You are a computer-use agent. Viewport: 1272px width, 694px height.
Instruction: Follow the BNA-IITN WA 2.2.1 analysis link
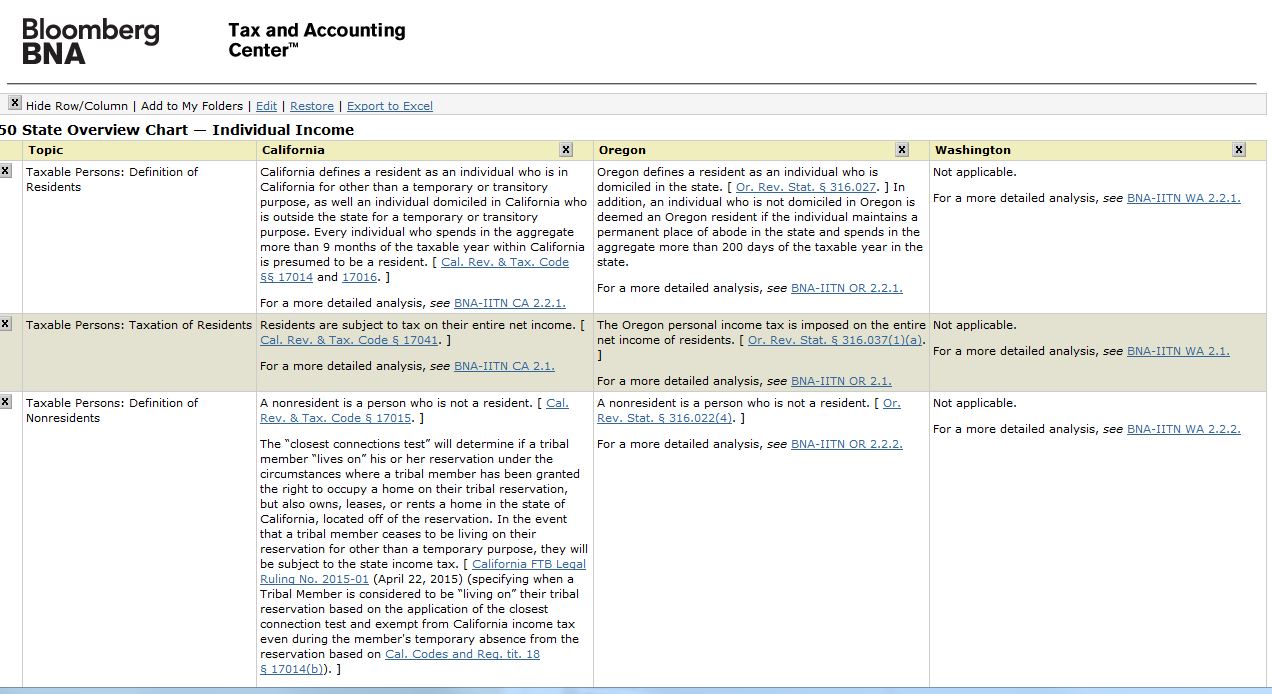click(x=1183, y=197)
